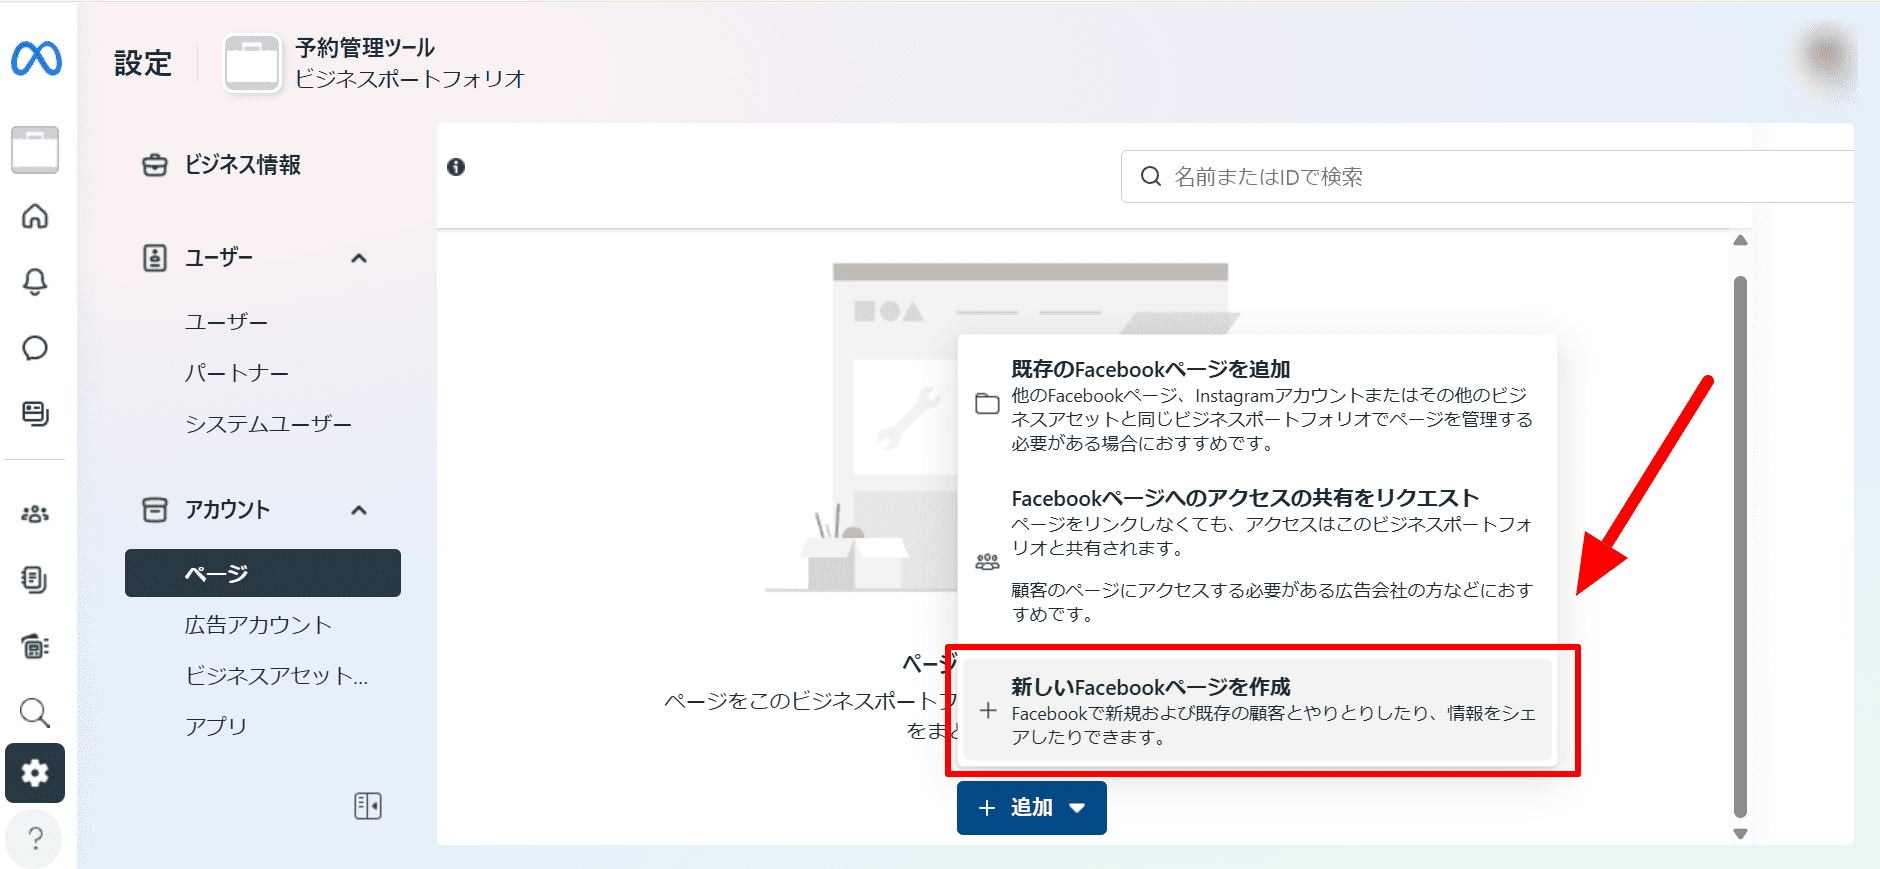
Task: Open システムユーザー in sidebar
Action: pos(268,424)
